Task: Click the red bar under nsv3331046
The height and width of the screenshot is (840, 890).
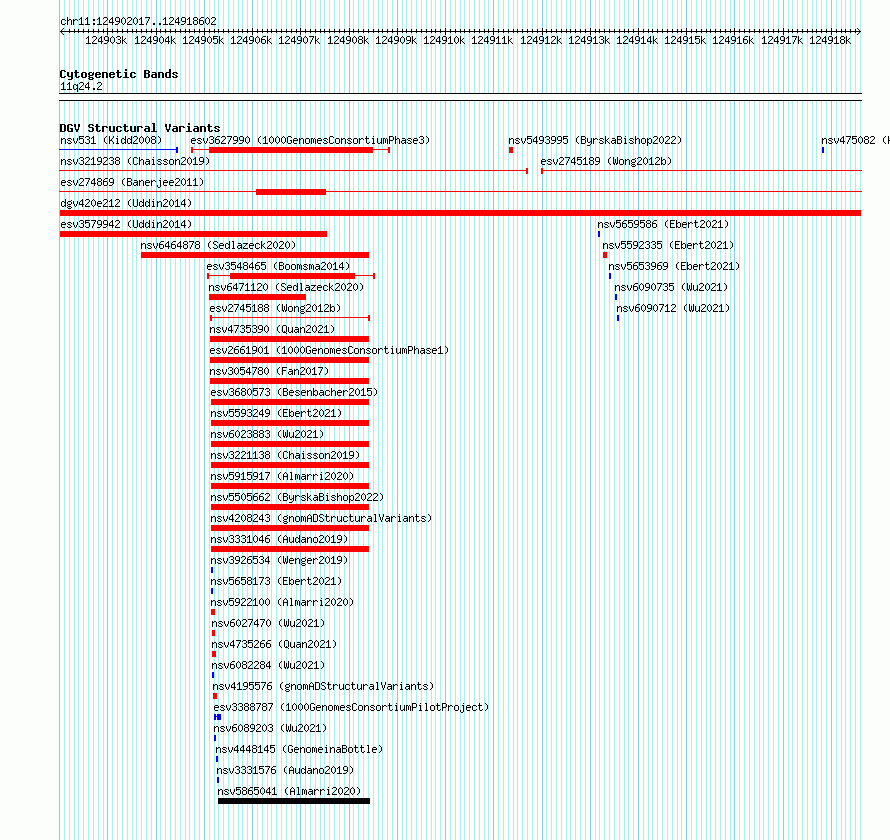Action: [x=289, y=549]
